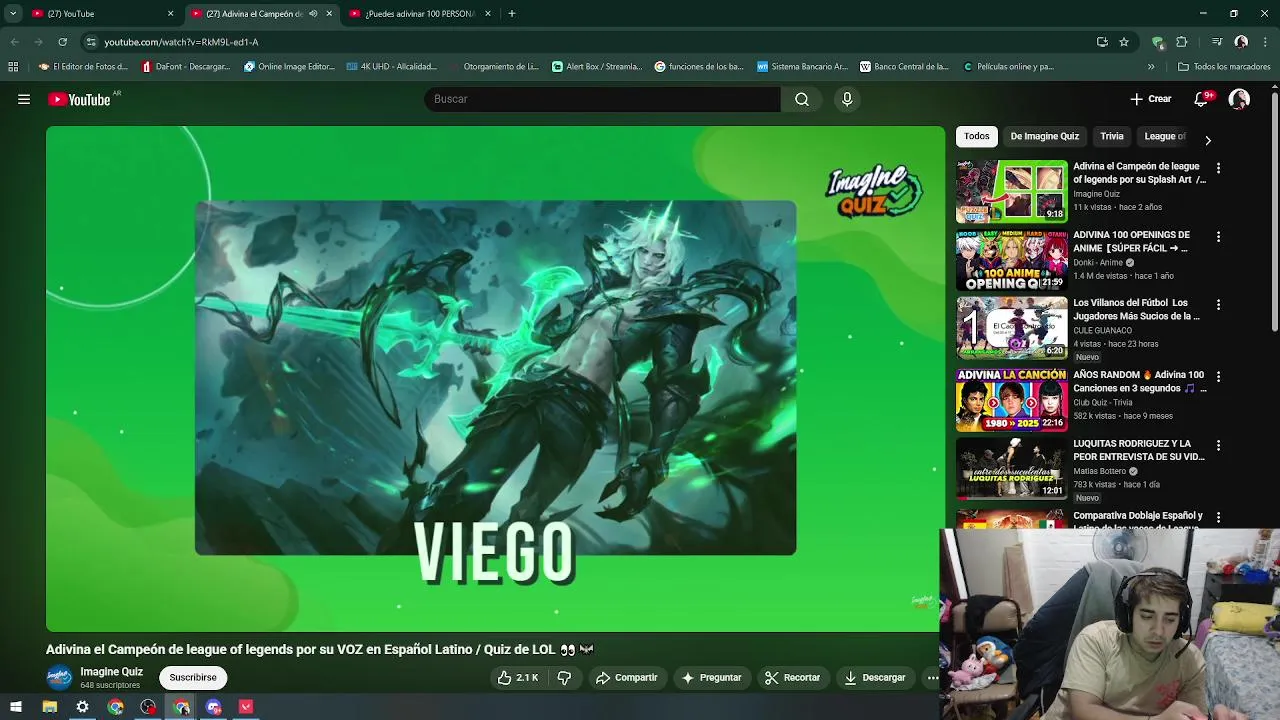Install app icon in the address bar
This screenshot has width=1280, height=720.
(1102, 42)
